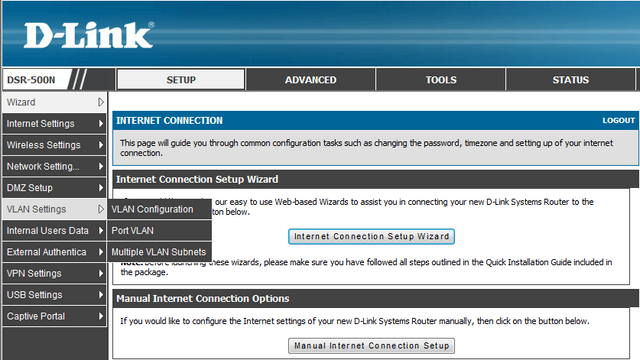This screenshot has width=640, height=360.
Task: Expand the Wireless Settings submenu arrow
Action: [101, 145]
